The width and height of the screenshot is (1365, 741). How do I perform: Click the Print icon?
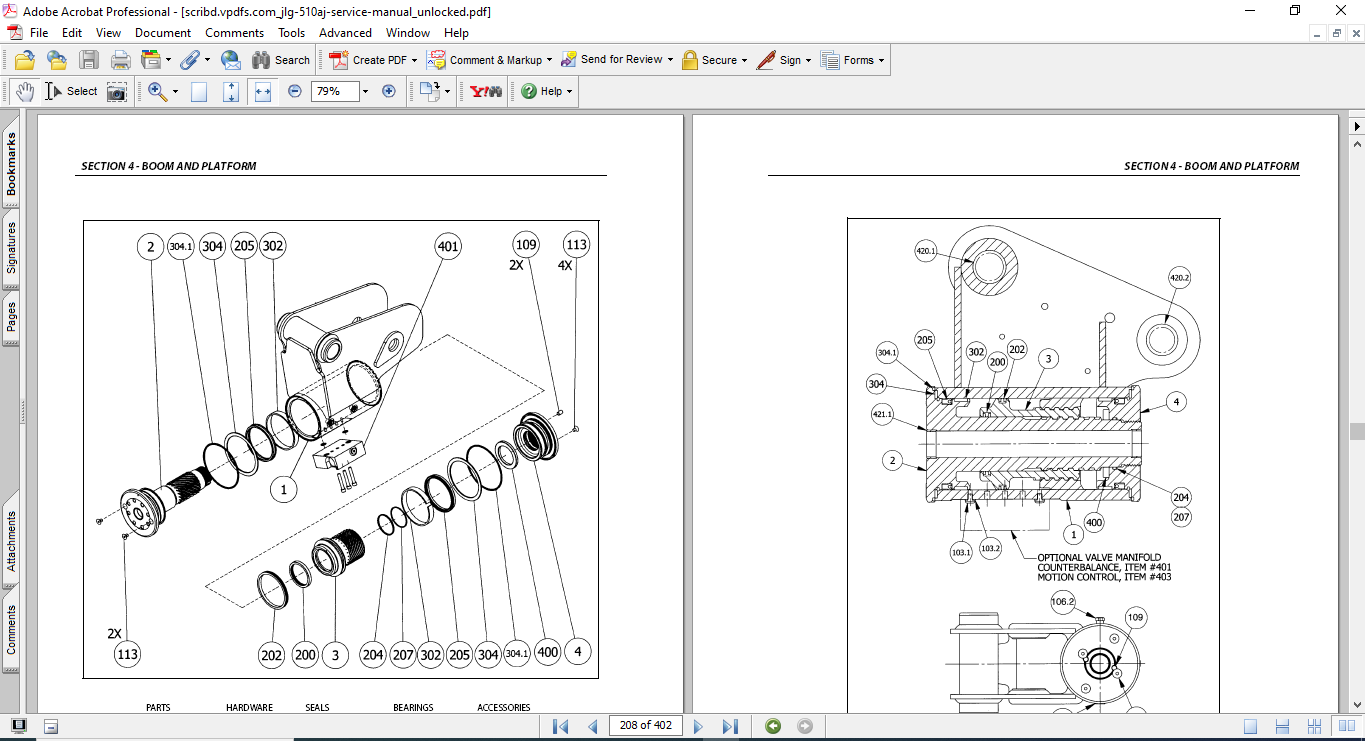121,60
